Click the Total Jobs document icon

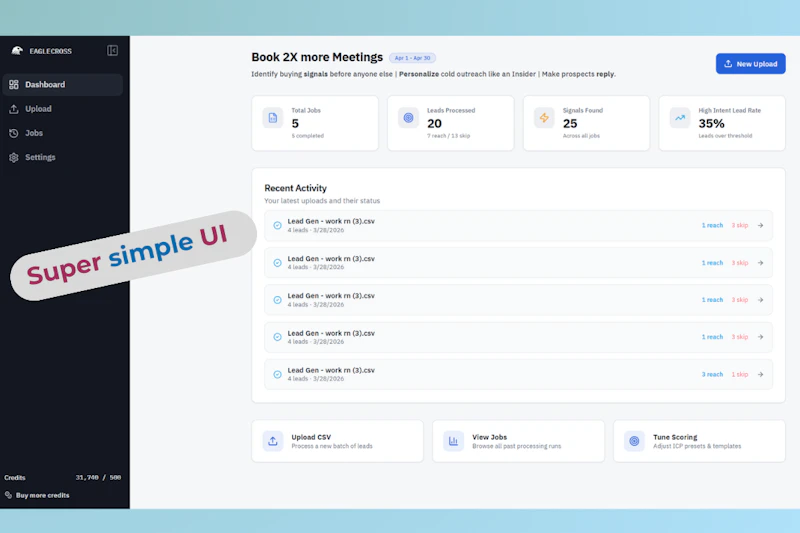(x=273, y=118)
